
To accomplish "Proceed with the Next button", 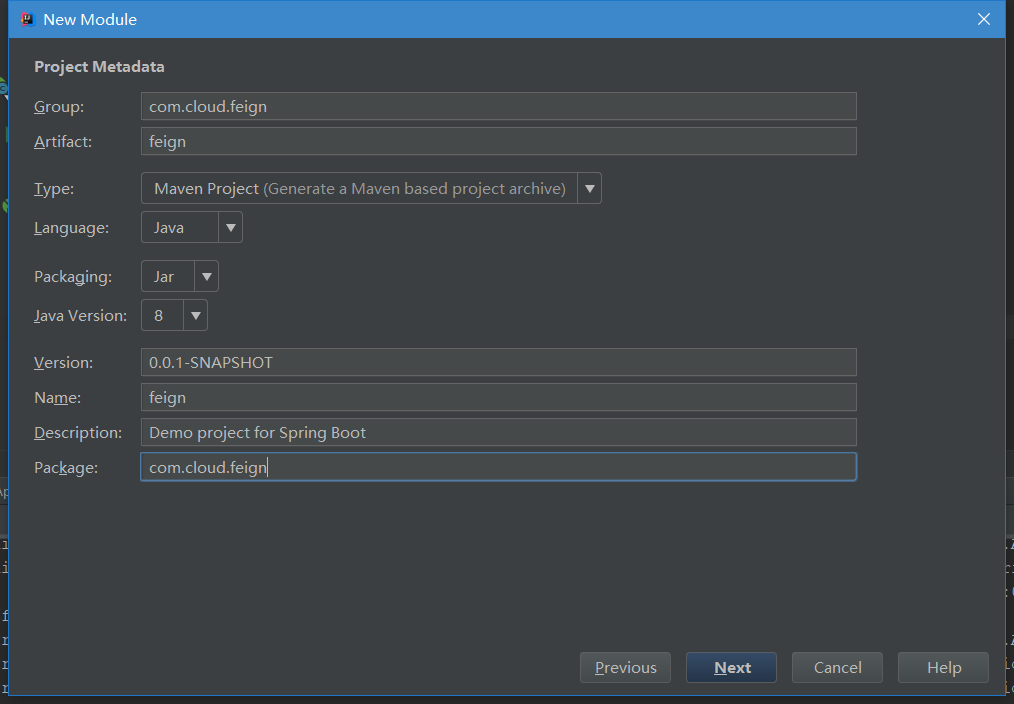I will pos(731,667).
